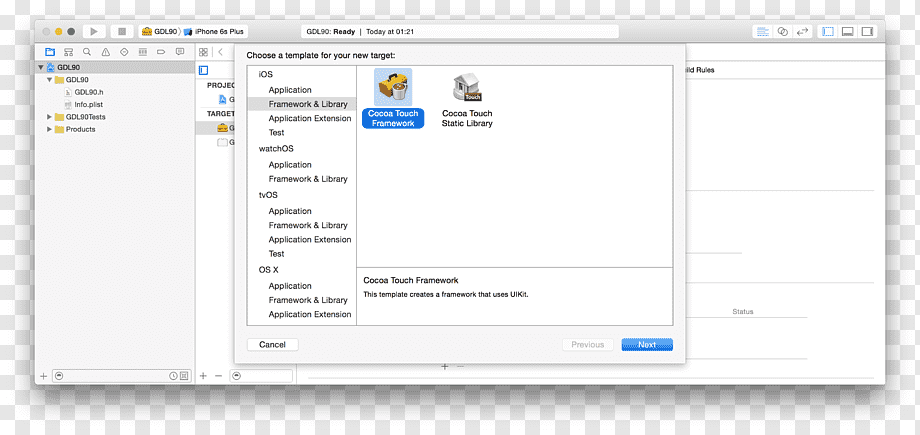
Task: Hide the Navigator panel toggle
Action: pos(828,32)
